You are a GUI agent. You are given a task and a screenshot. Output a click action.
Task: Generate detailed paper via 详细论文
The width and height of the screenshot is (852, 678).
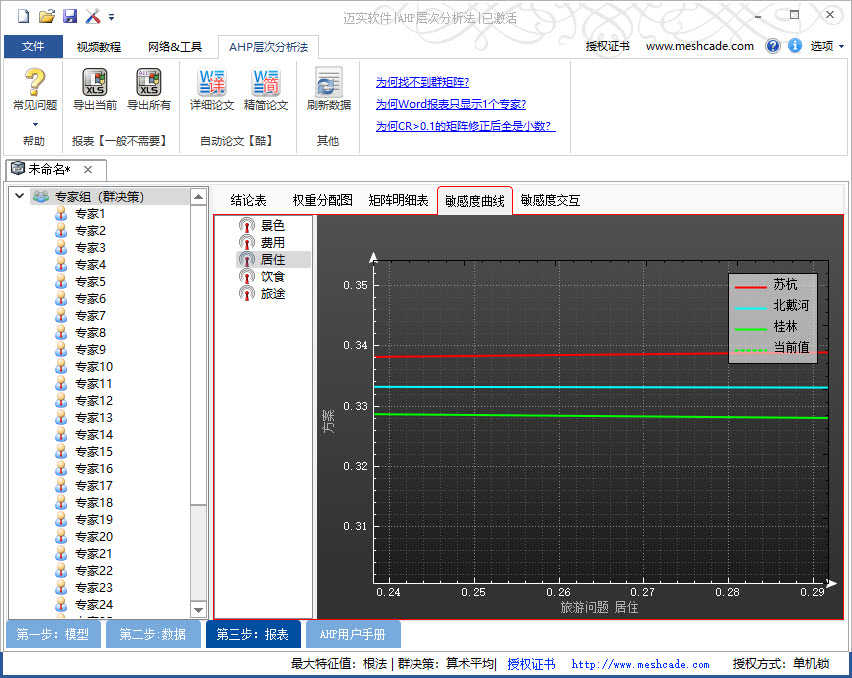211,89
